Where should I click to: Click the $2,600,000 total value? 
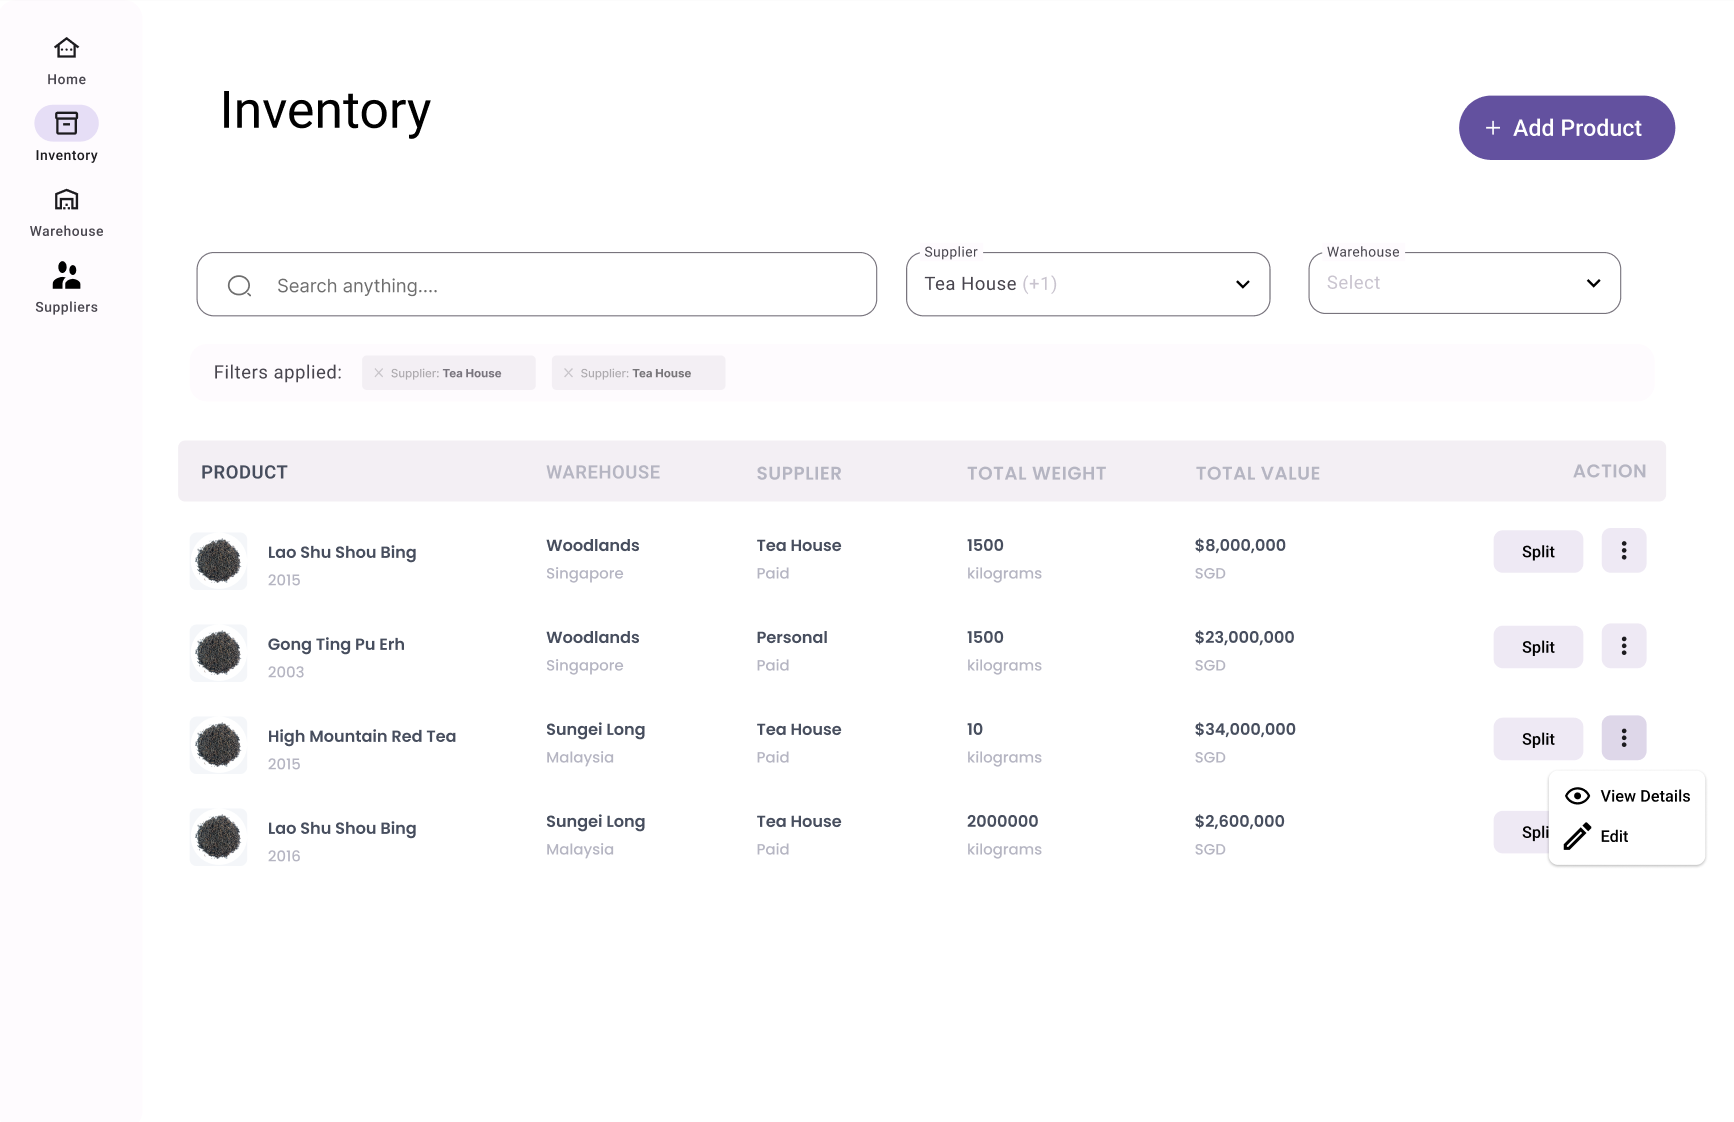pyautogui.click(x=1239, y=821)
